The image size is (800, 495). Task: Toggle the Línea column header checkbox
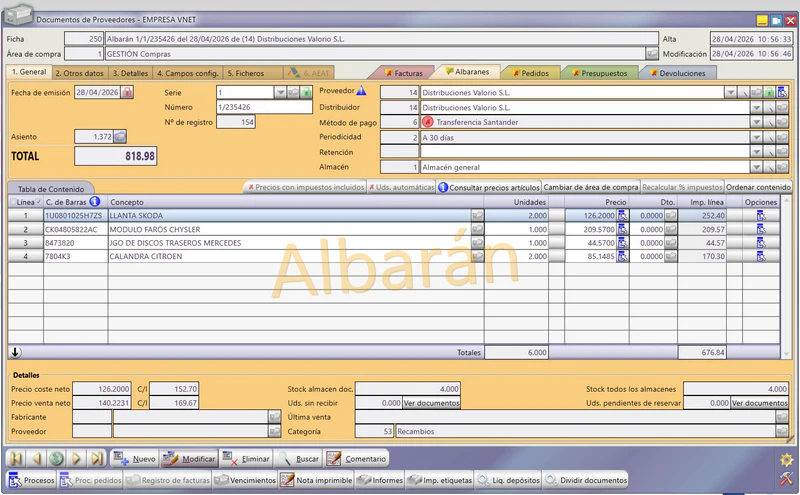[x=13, y=202]
